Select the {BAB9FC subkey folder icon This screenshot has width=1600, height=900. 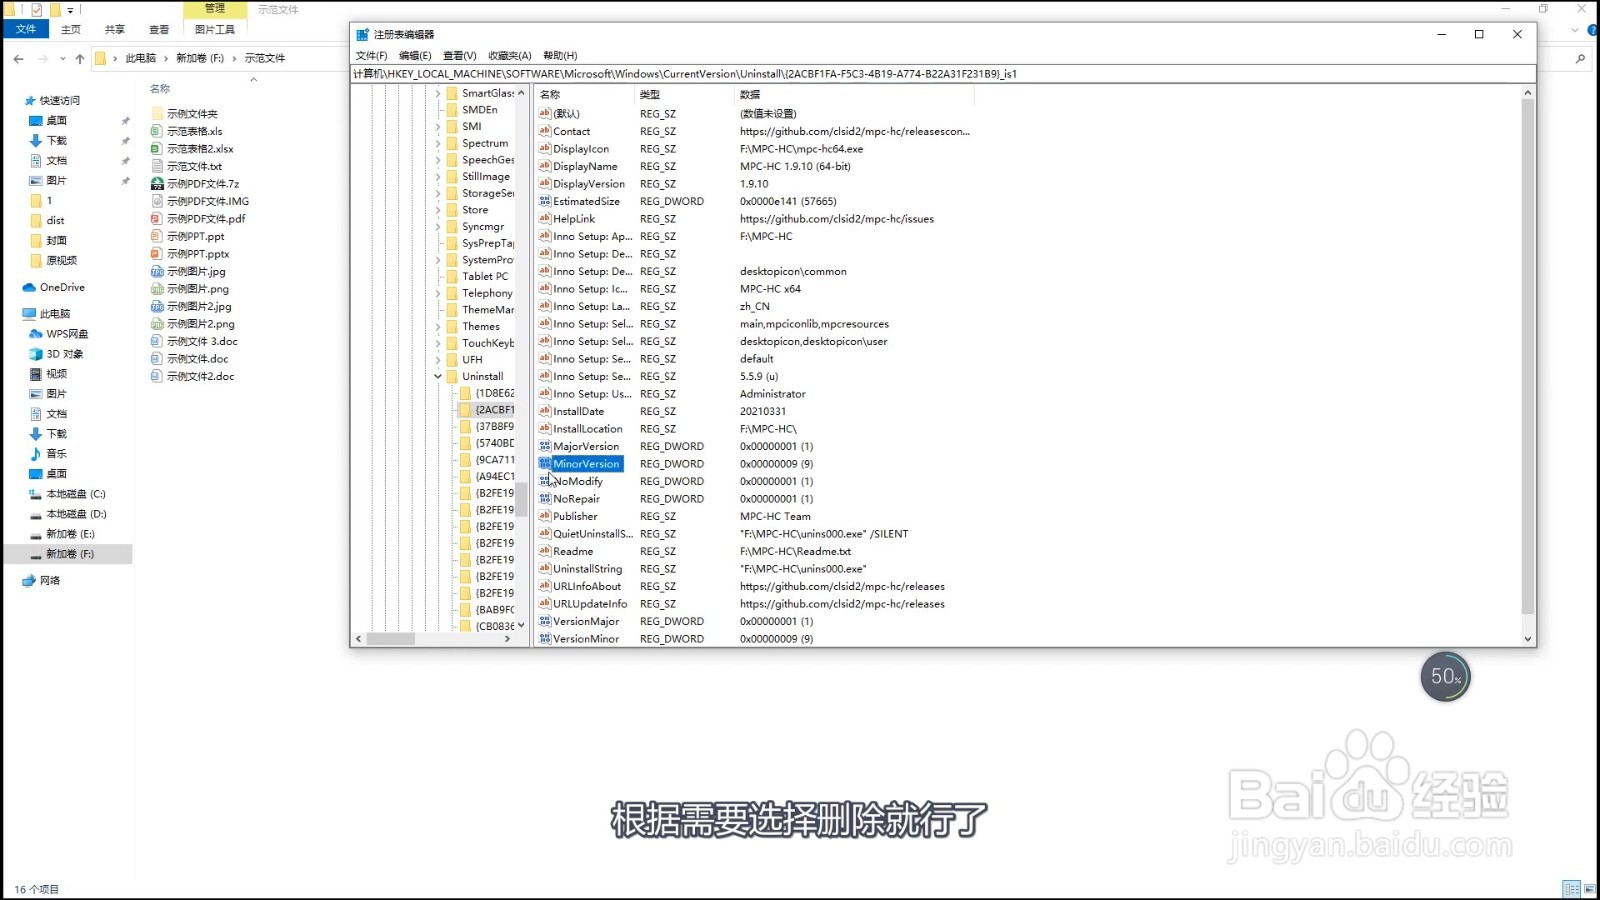click(x=465, y=610)
